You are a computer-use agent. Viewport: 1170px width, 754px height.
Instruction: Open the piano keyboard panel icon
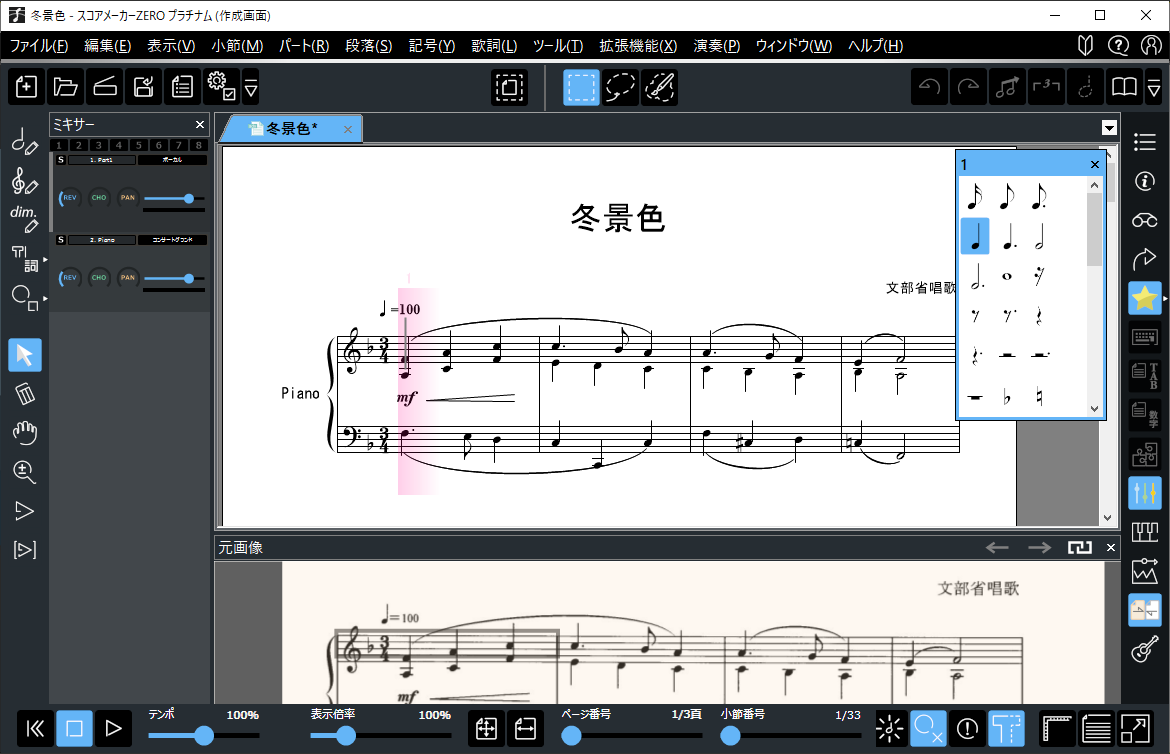coord(1145,532)
